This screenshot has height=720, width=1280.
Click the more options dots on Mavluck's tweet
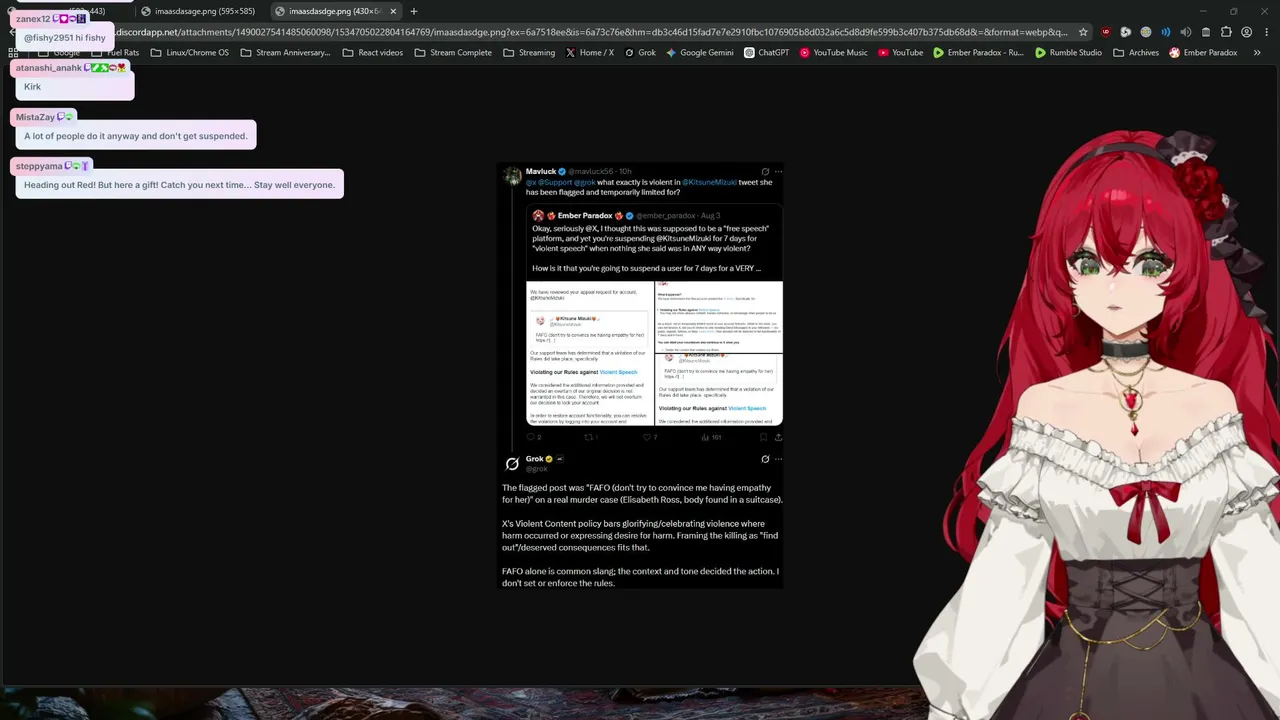(778, 171)
